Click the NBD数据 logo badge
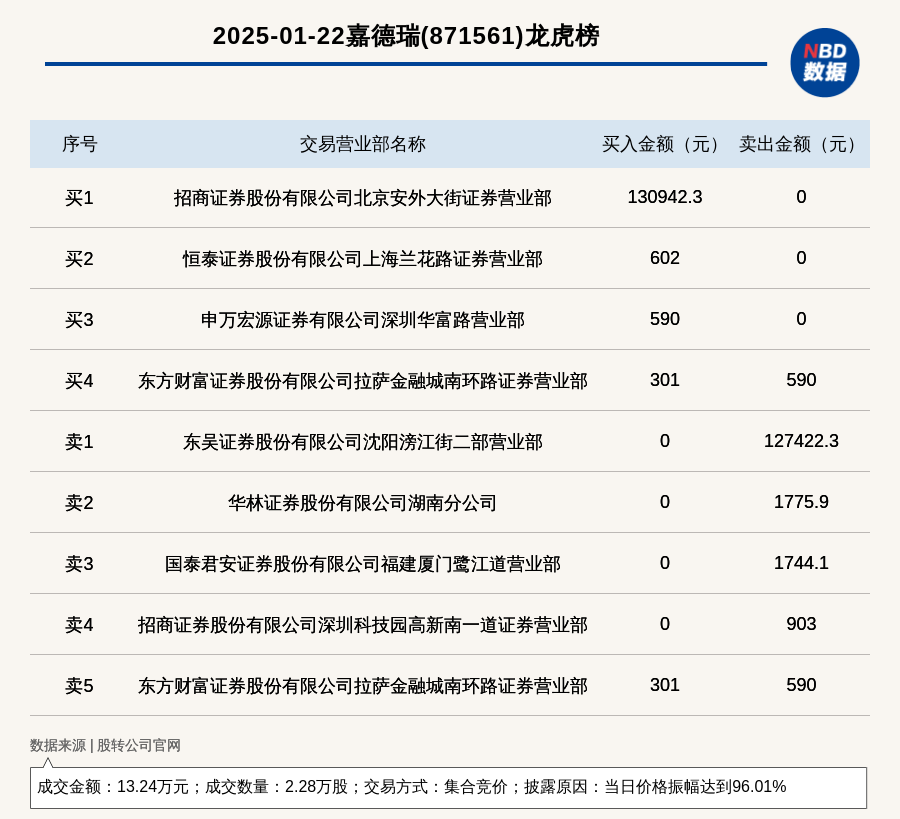 [x=824, y=63]
